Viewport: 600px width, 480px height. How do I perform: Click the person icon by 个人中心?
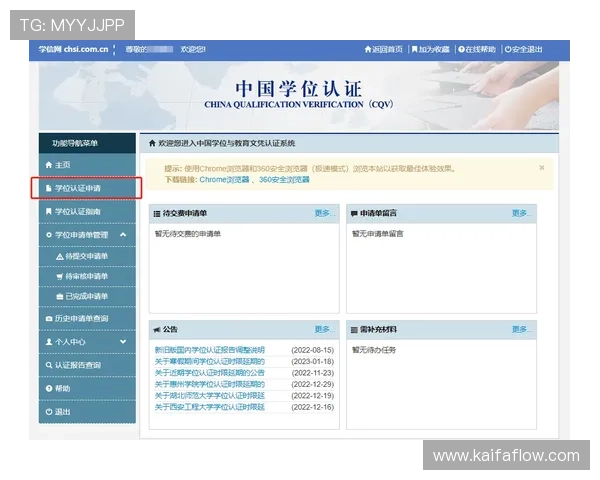[x=49, y=342]
